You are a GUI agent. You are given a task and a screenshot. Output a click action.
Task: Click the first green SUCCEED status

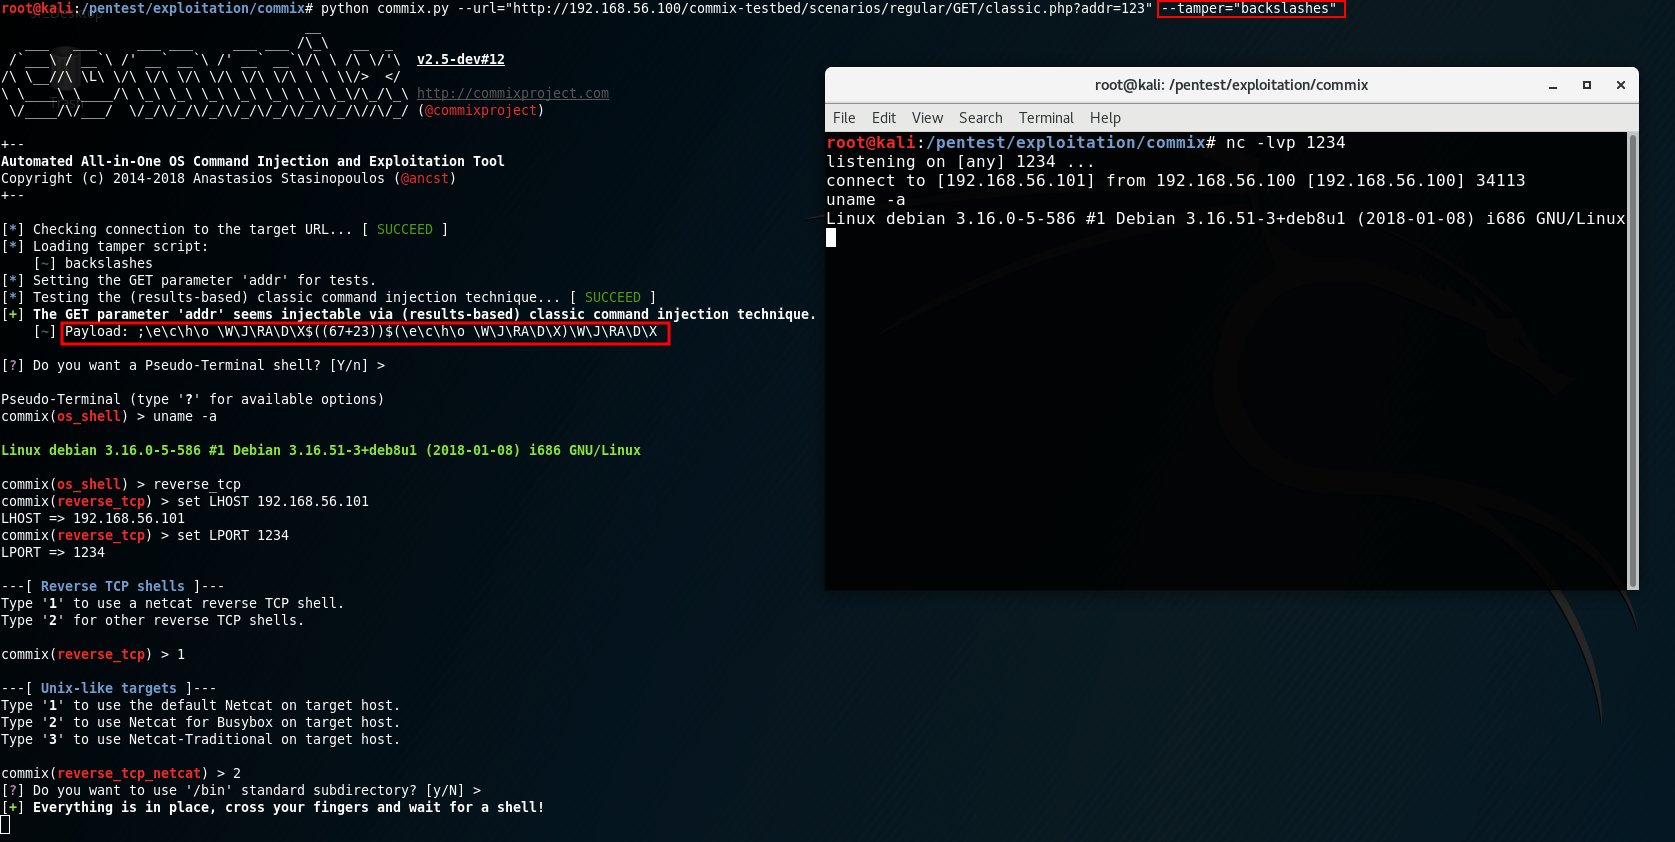(x=405, y=229)
